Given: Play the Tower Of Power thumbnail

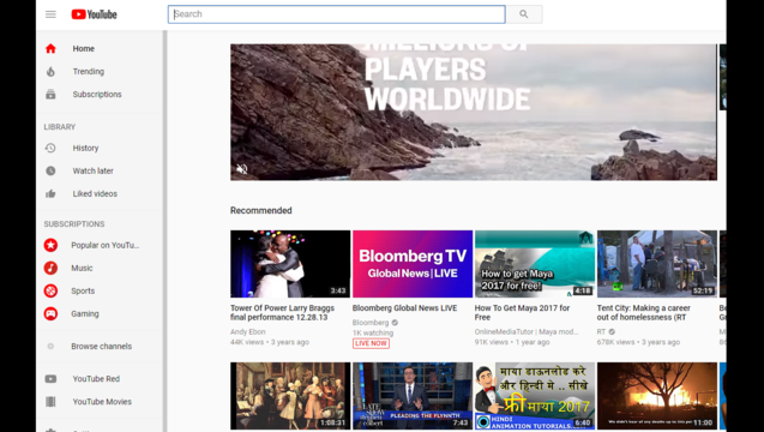Looking at the screenshot, I should [x=290, y=264].
